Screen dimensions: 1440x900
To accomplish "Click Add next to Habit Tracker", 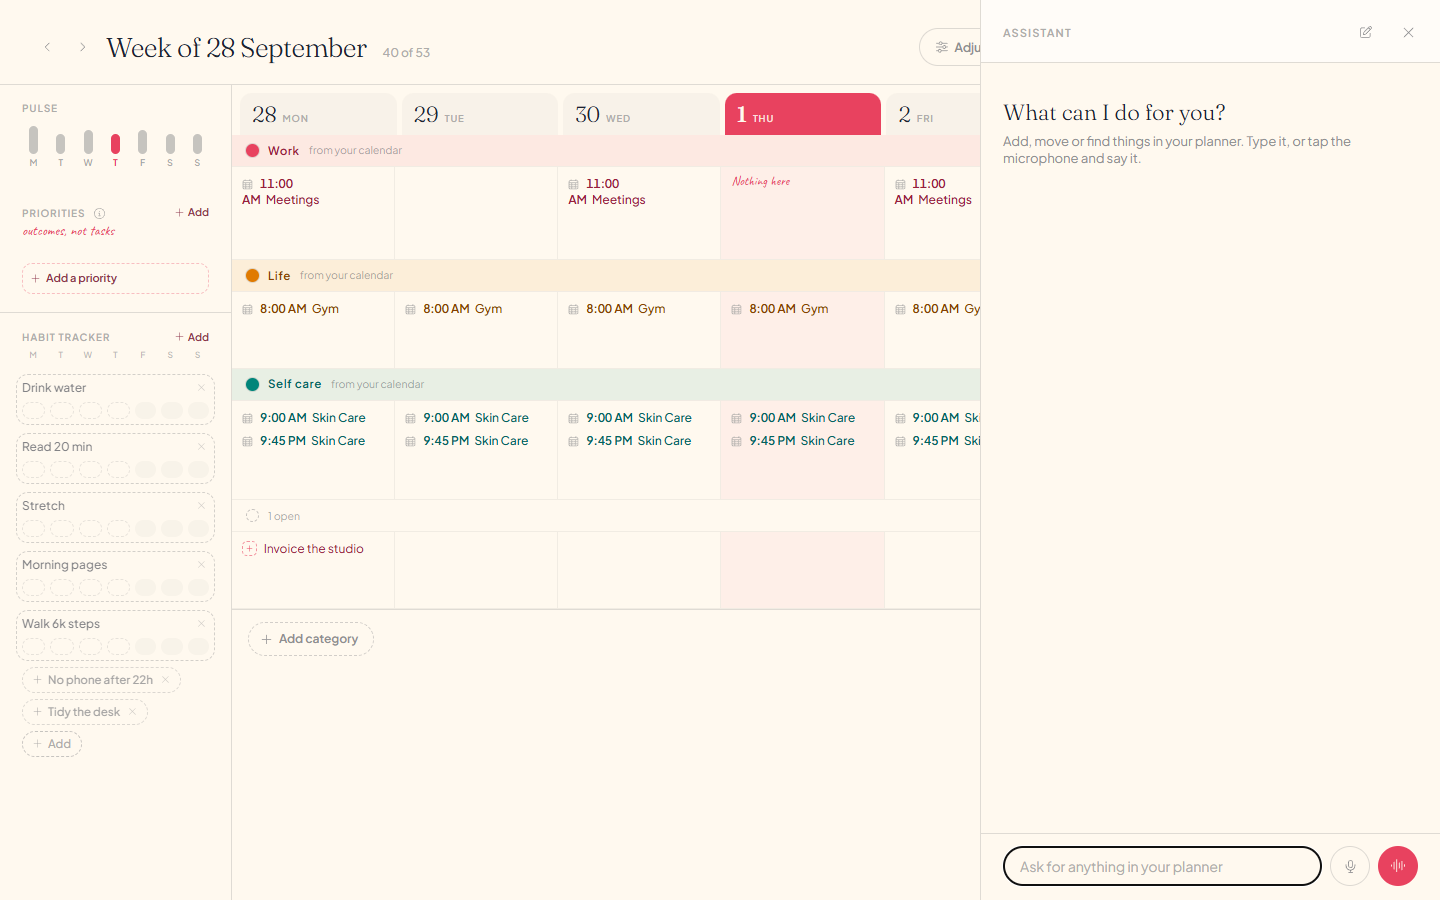I will (192, 337).
